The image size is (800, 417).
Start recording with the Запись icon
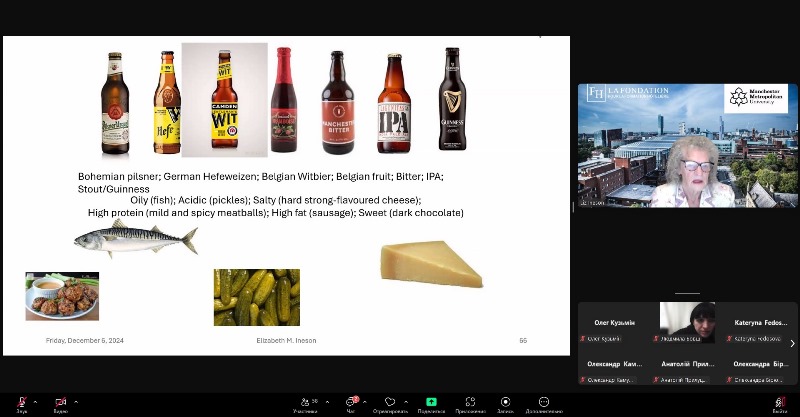[x=505, y=404]
